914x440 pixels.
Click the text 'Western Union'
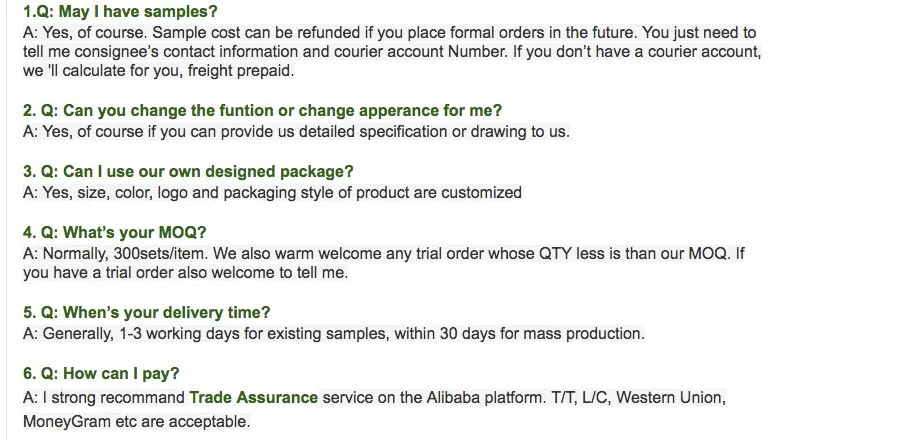point(670,398)
